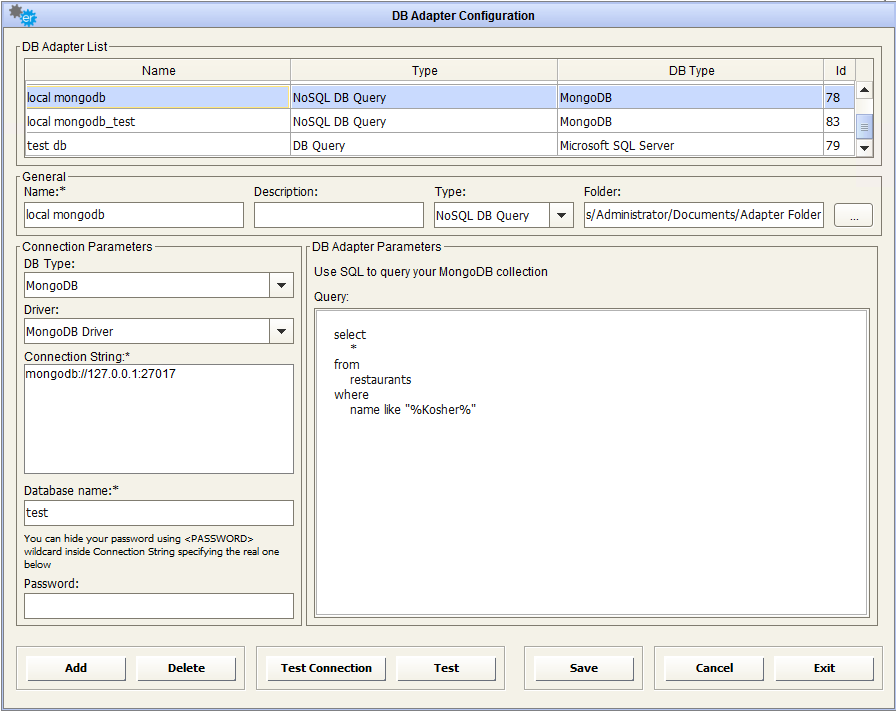Screen dimensions: 896x712
Task: Click the folder browse button with ellipsis
Action: (x=853, y=215)
